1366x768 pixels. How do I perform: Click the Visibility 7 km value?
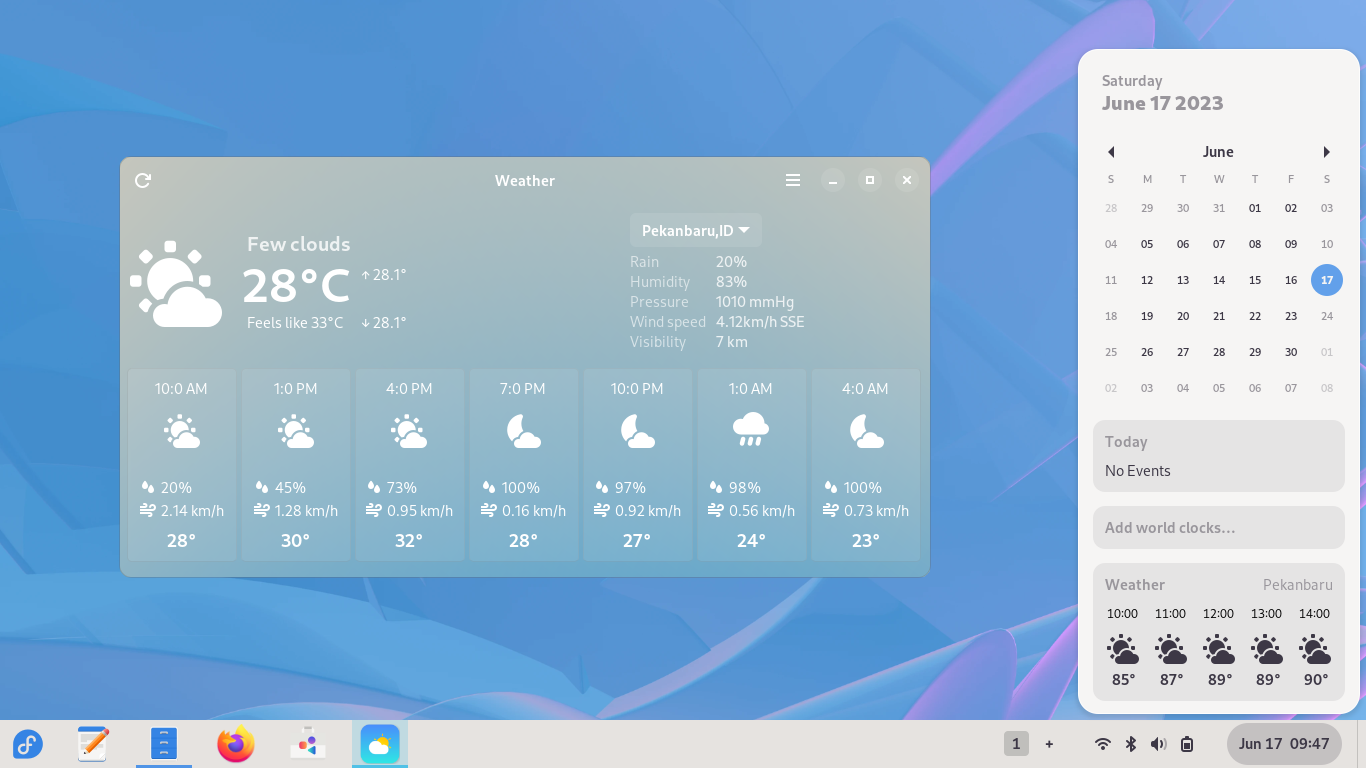[x=732, y=342]
